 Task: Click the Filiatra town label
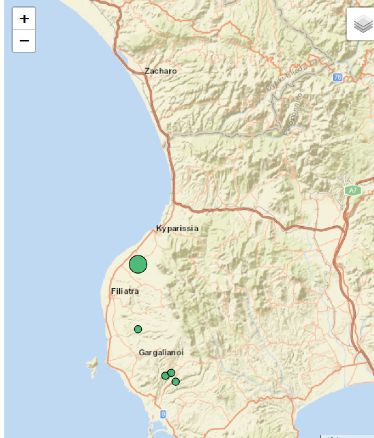pyautogui.click(x=125, y=291)
